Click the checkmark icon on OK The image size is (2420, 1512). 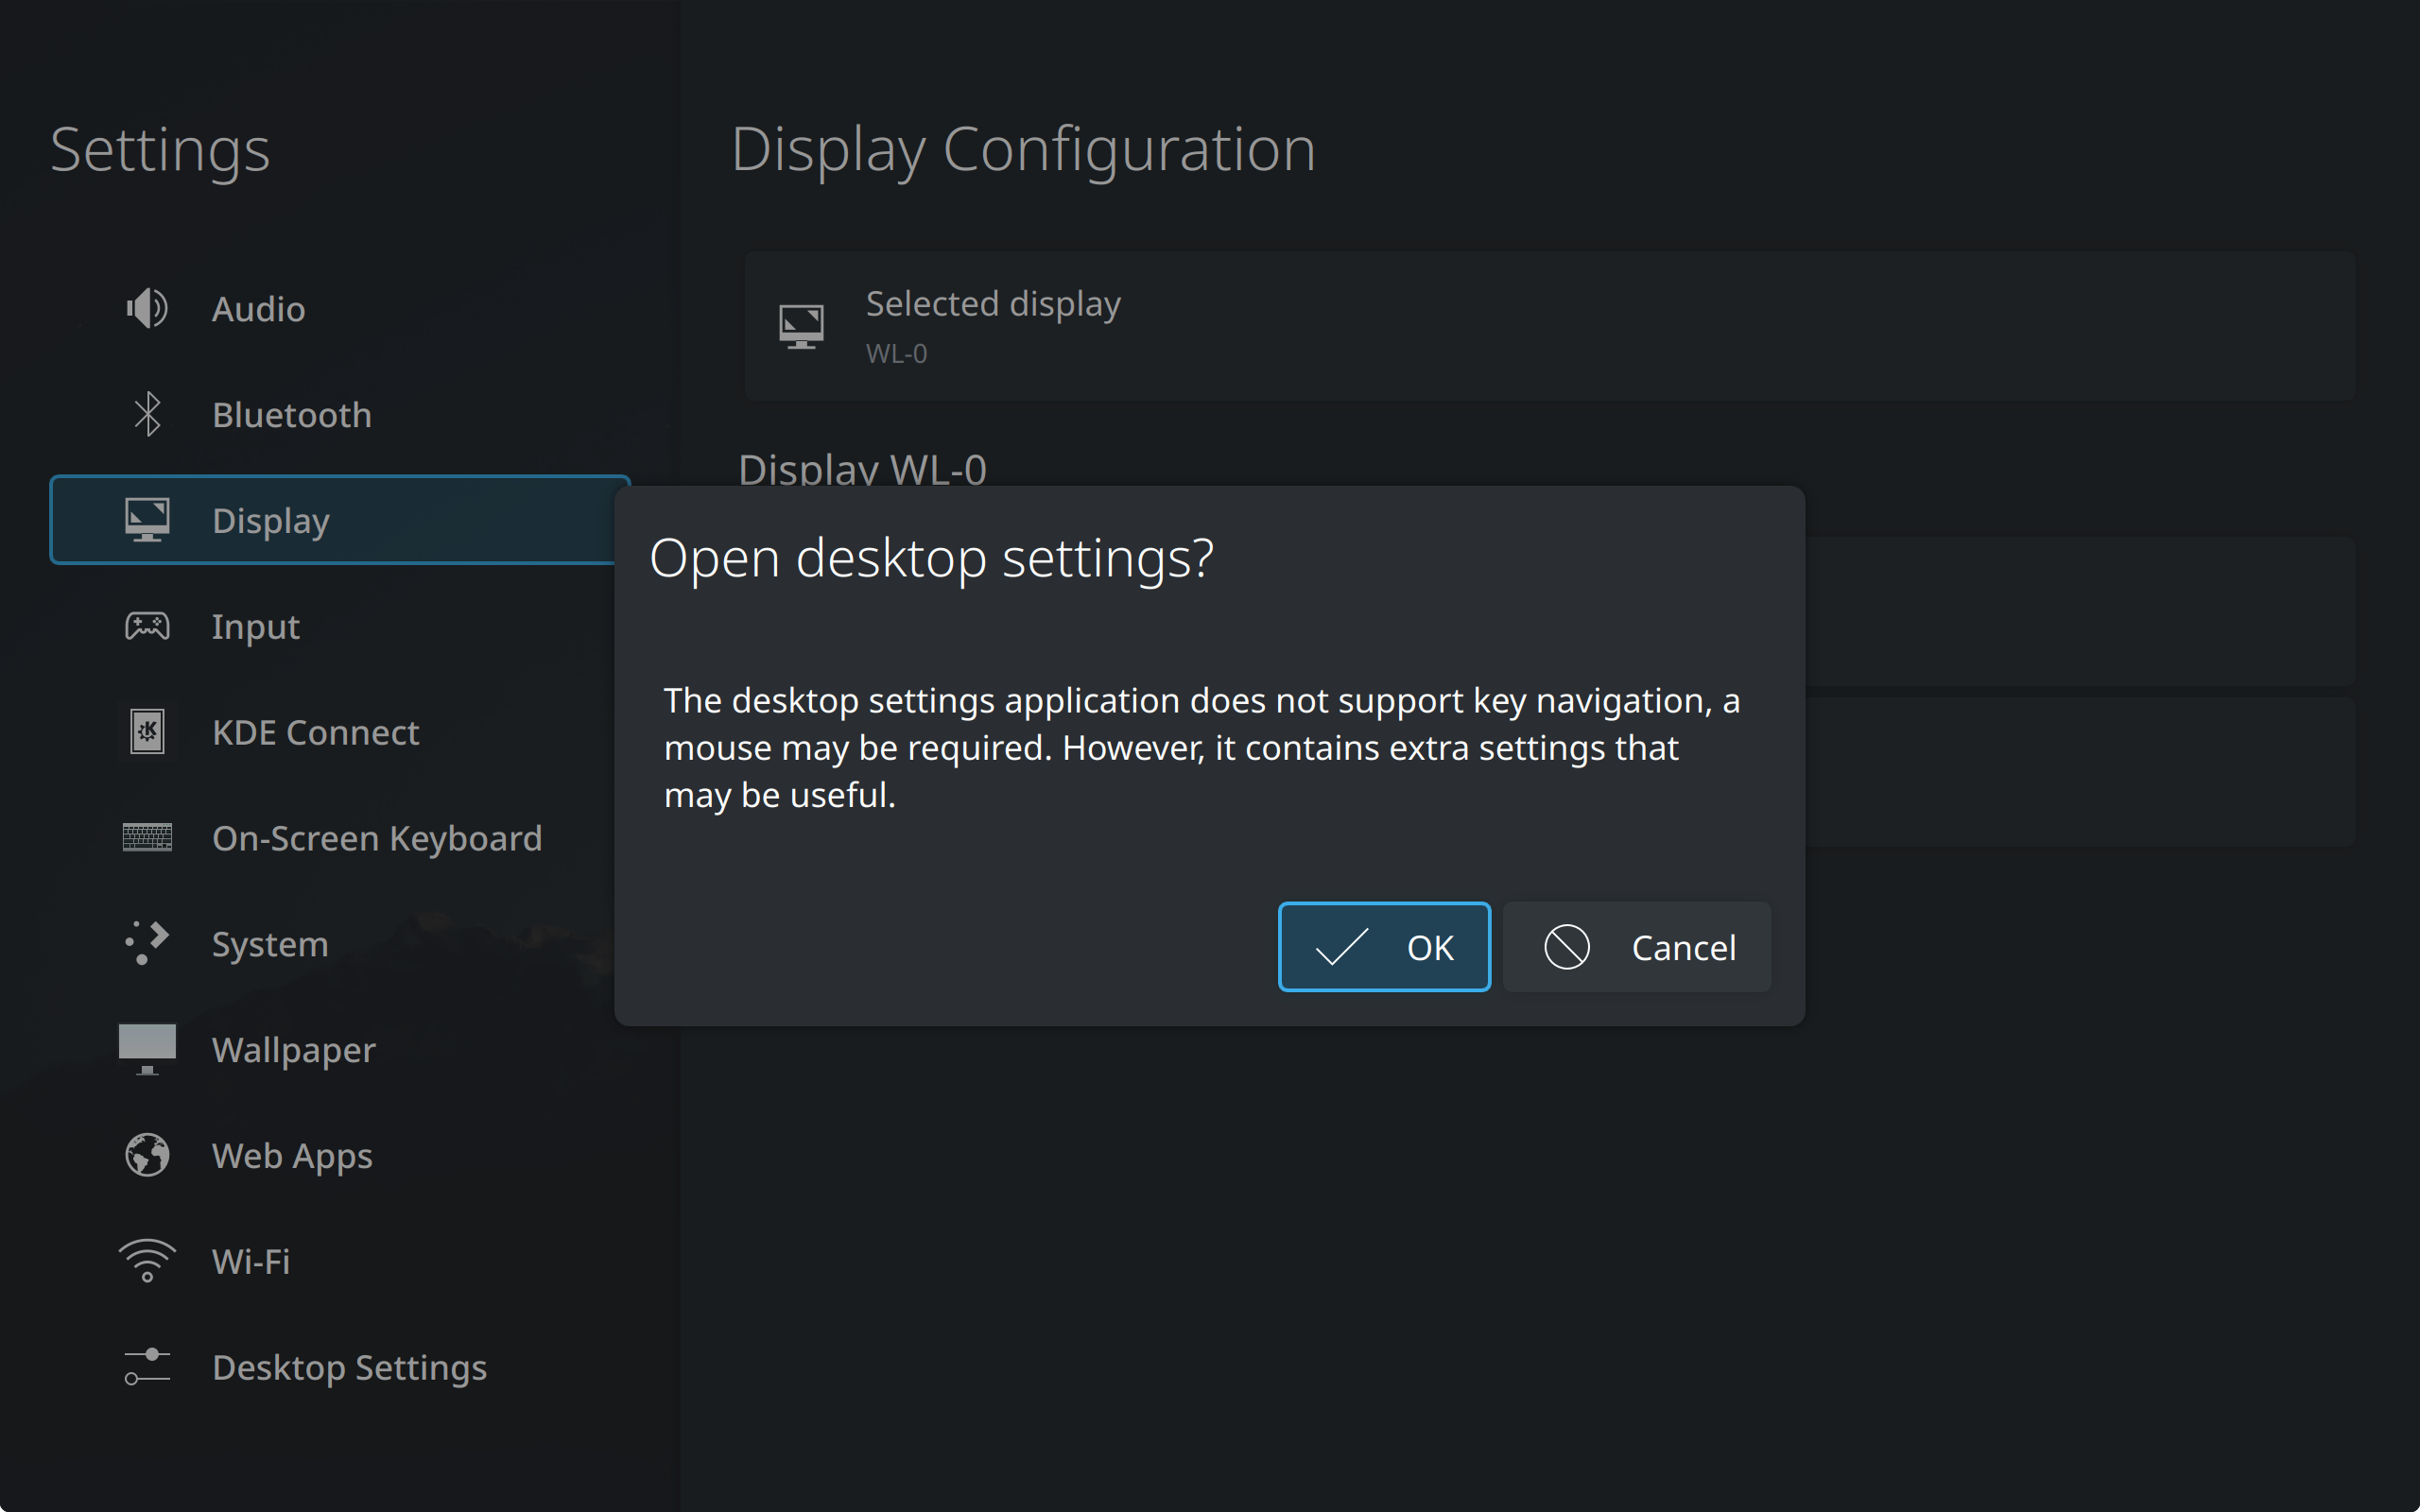coord(1341,947)
